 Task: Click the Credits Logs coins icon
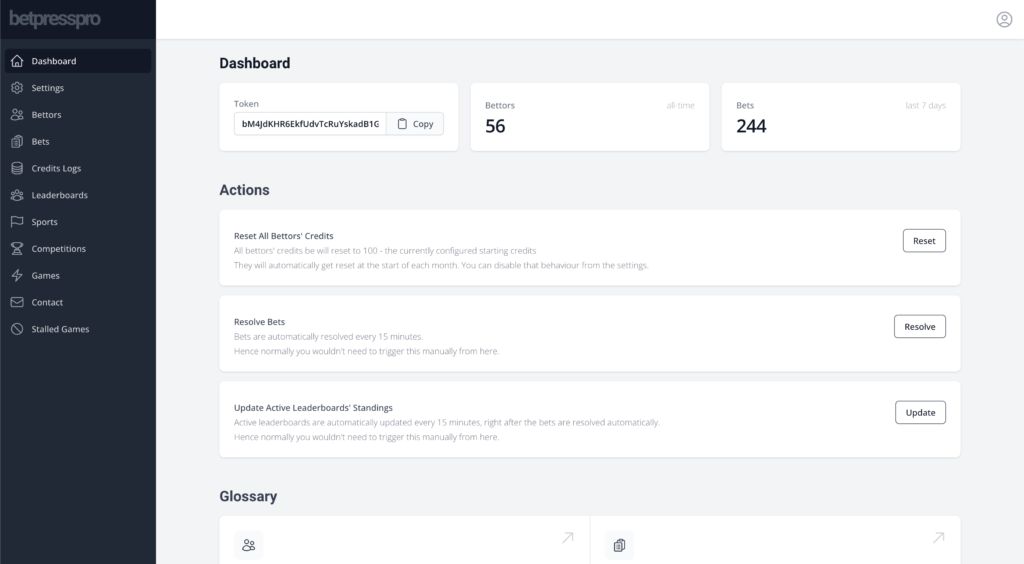(17, 168)
